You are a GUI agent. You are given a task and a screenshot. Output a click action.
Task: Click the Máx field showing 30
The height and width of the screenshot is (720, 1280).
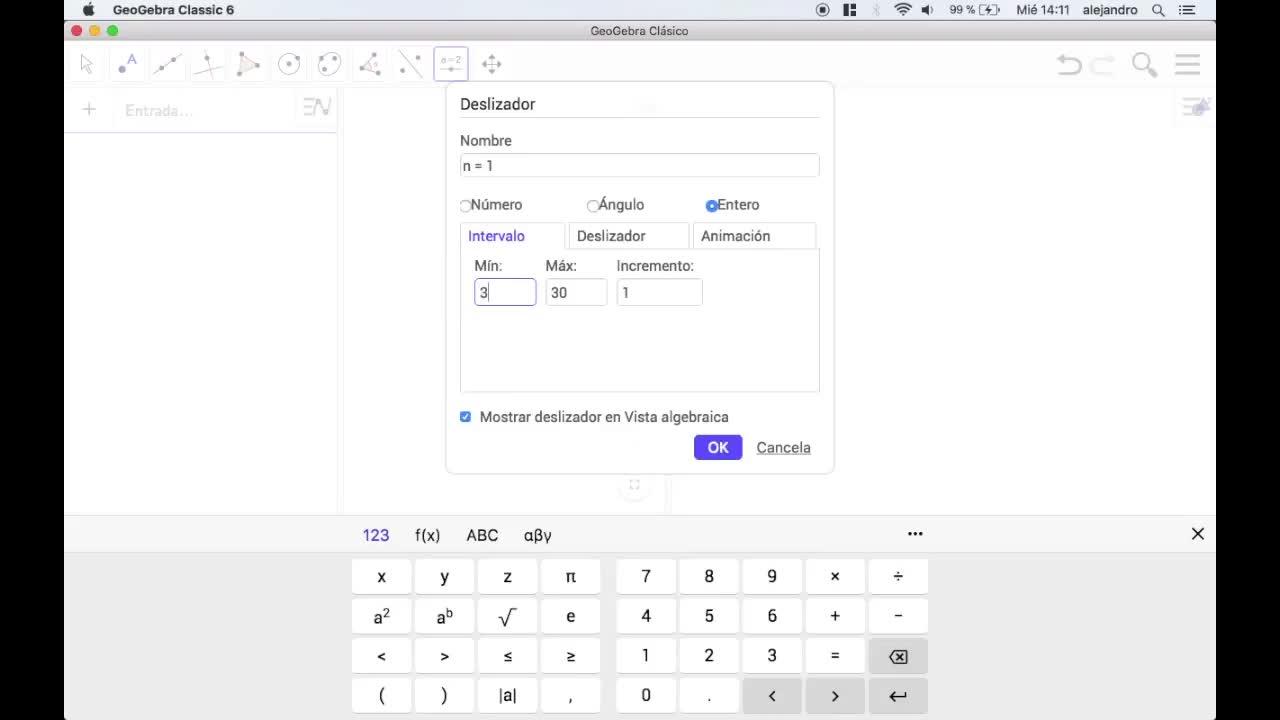click(576, 292)
